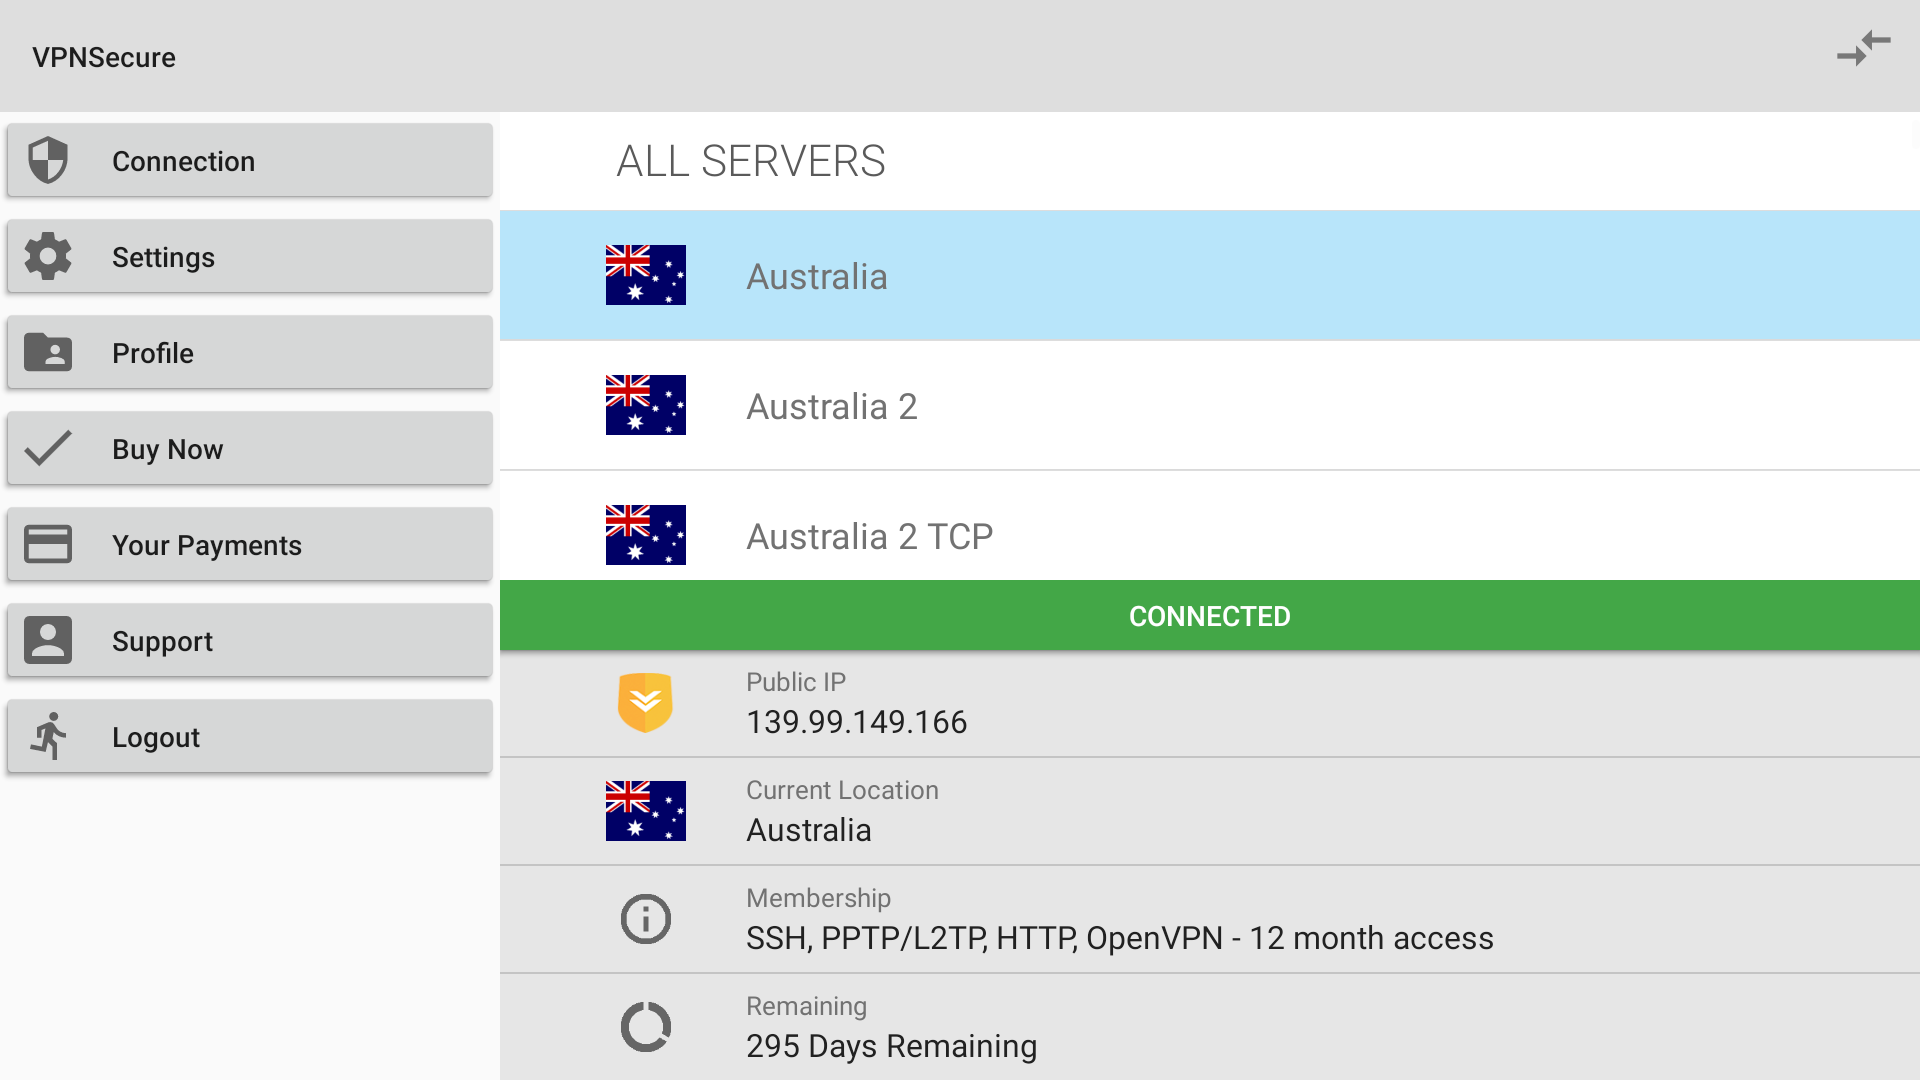
Task: Select the Australia server row
Action: tap(1210, 275)
